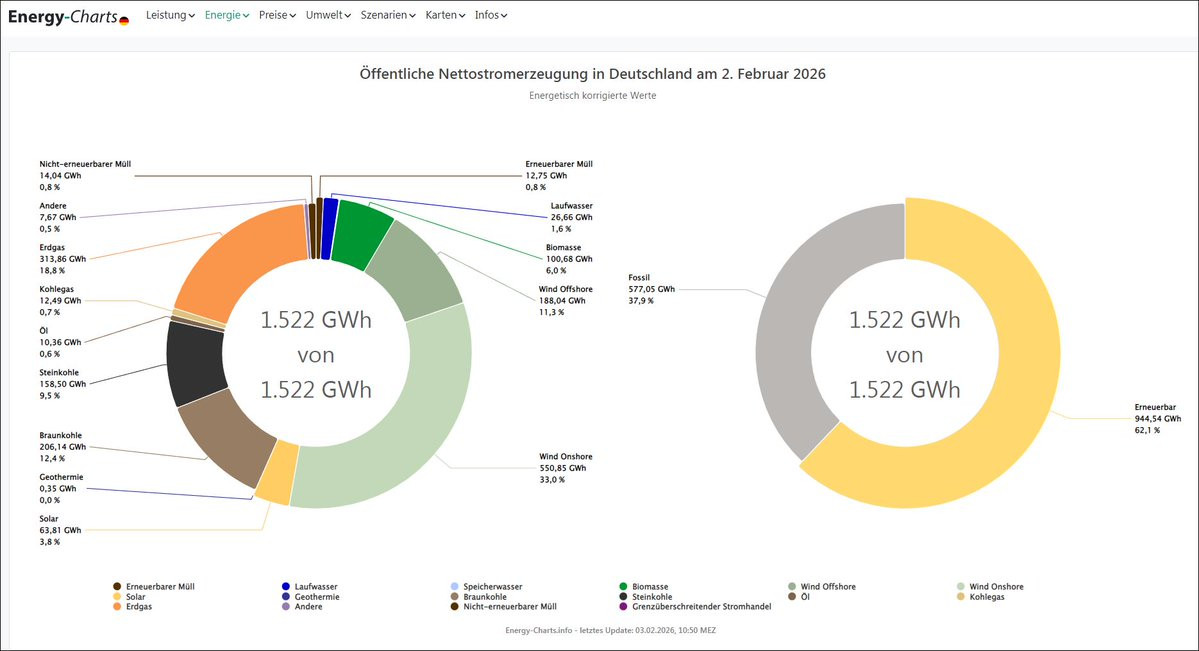Toggle Wind Offshore legend dot

pos(791,587)
